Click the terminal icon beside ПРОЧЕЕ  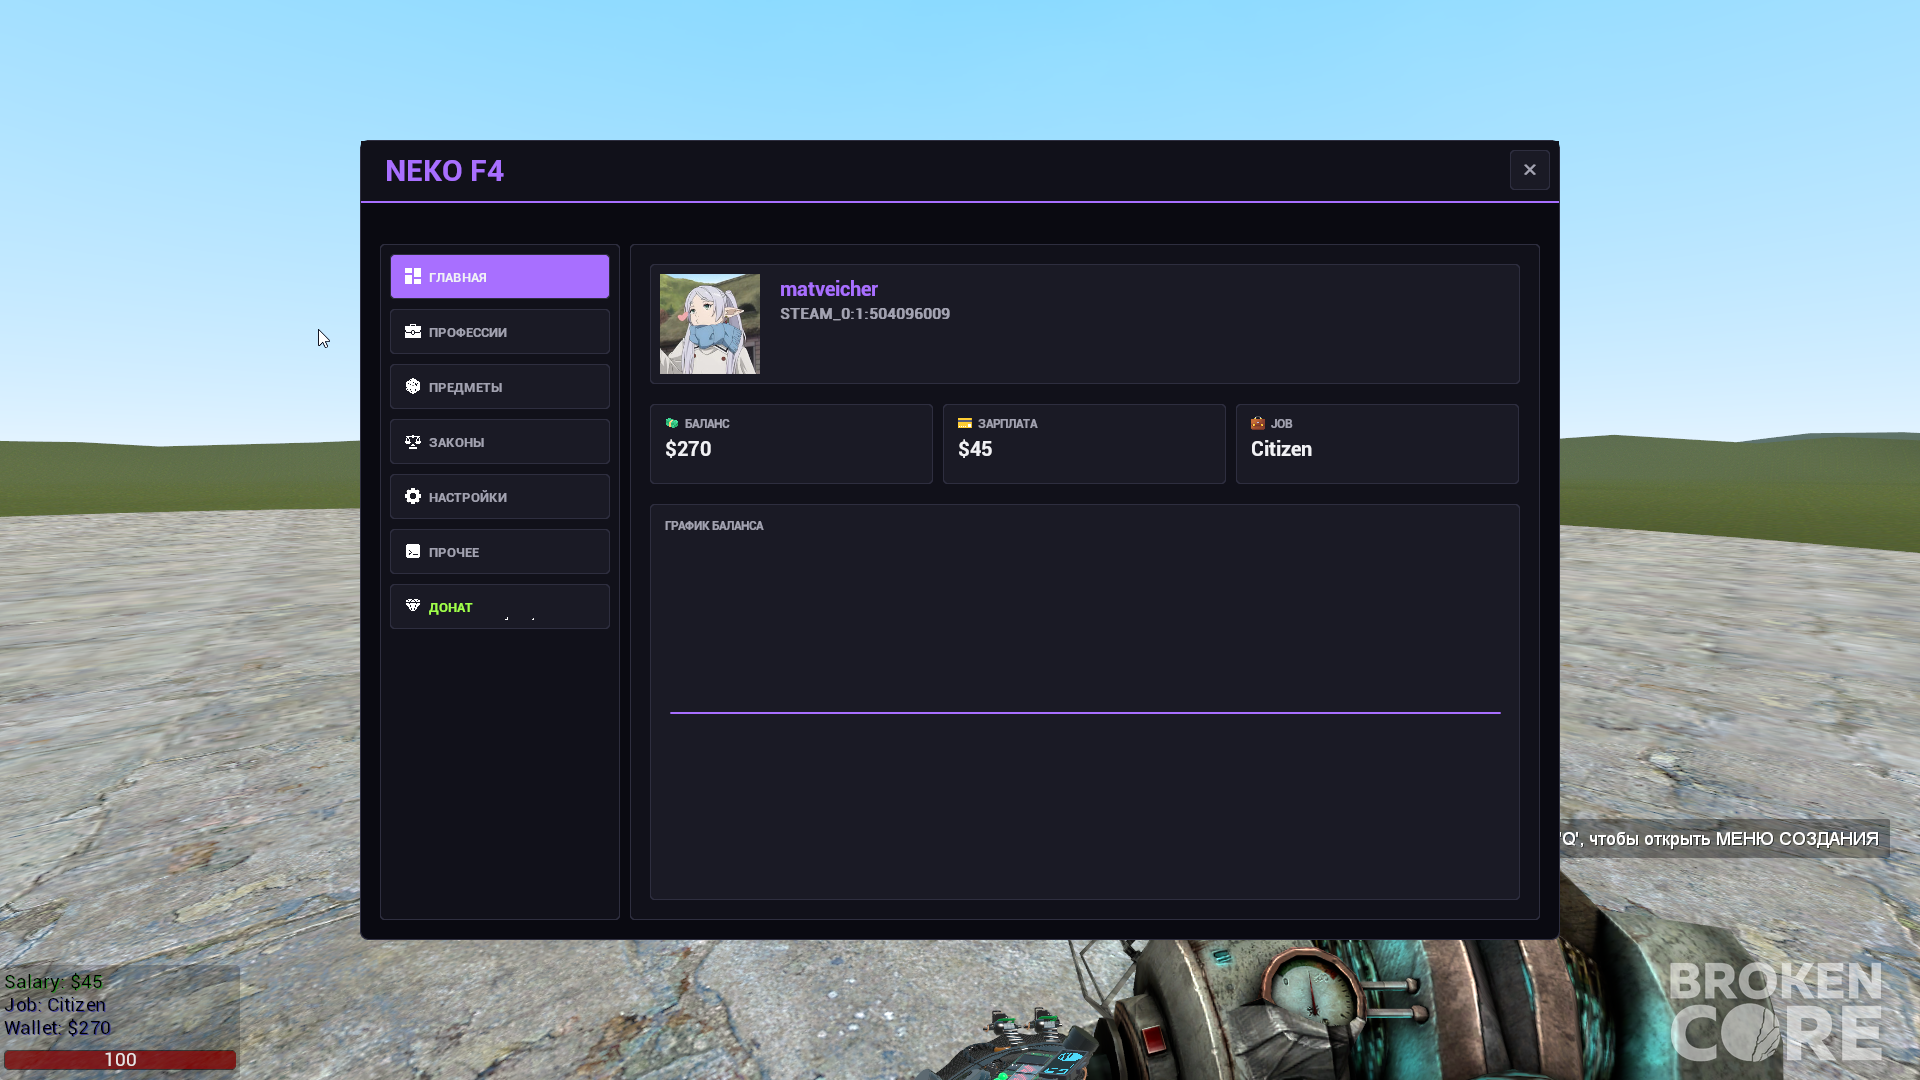tap(413, 551)
